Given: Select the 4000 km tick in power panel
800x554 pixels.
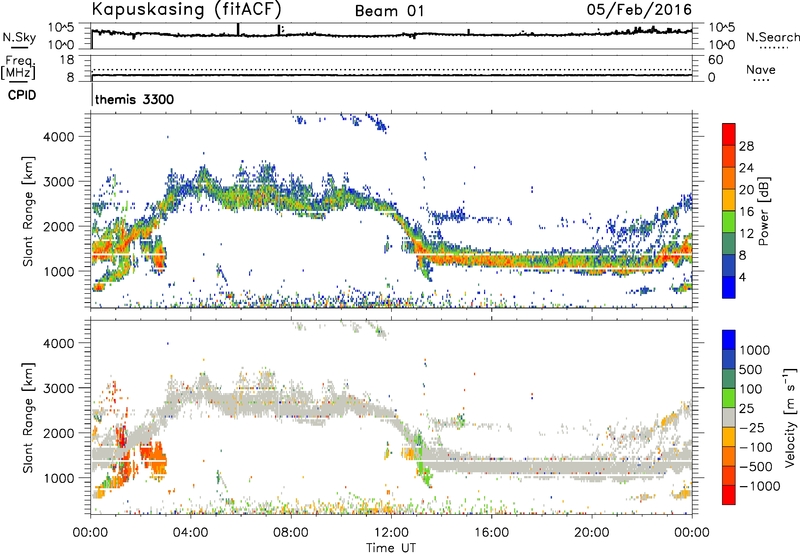Looking at the screenshot, I should pos(58,137).
